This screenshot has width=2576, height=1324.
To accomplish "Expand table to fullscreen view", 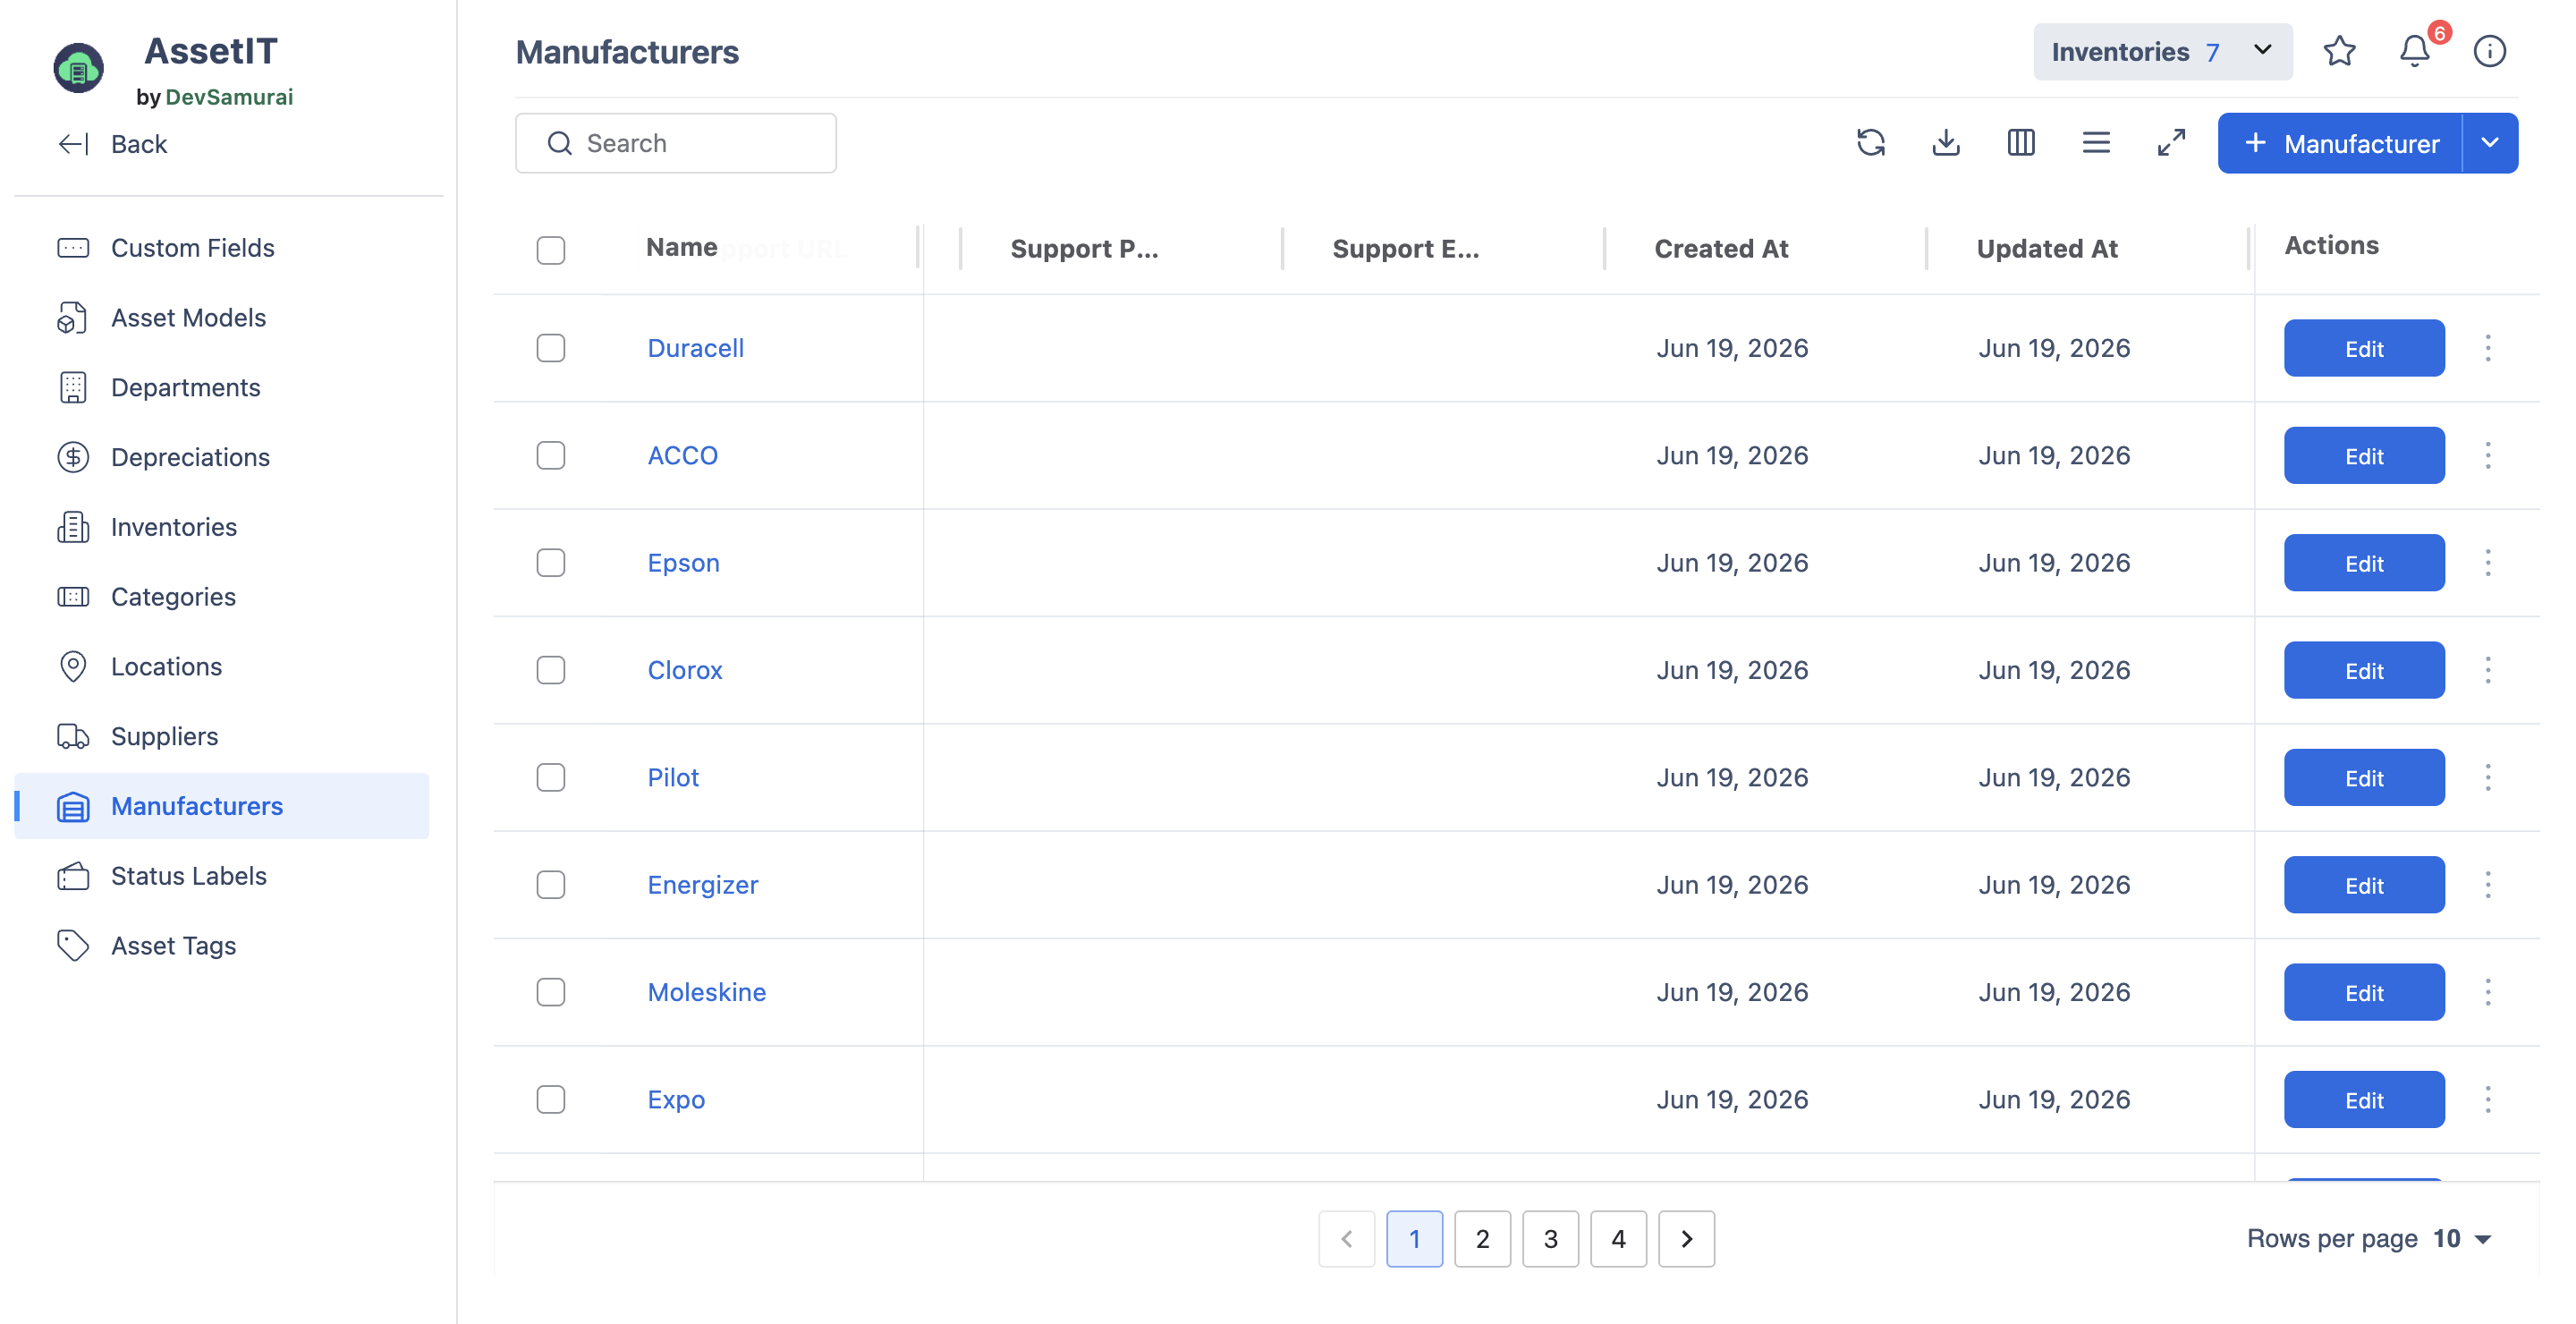I will click(x=2171, y=143).
